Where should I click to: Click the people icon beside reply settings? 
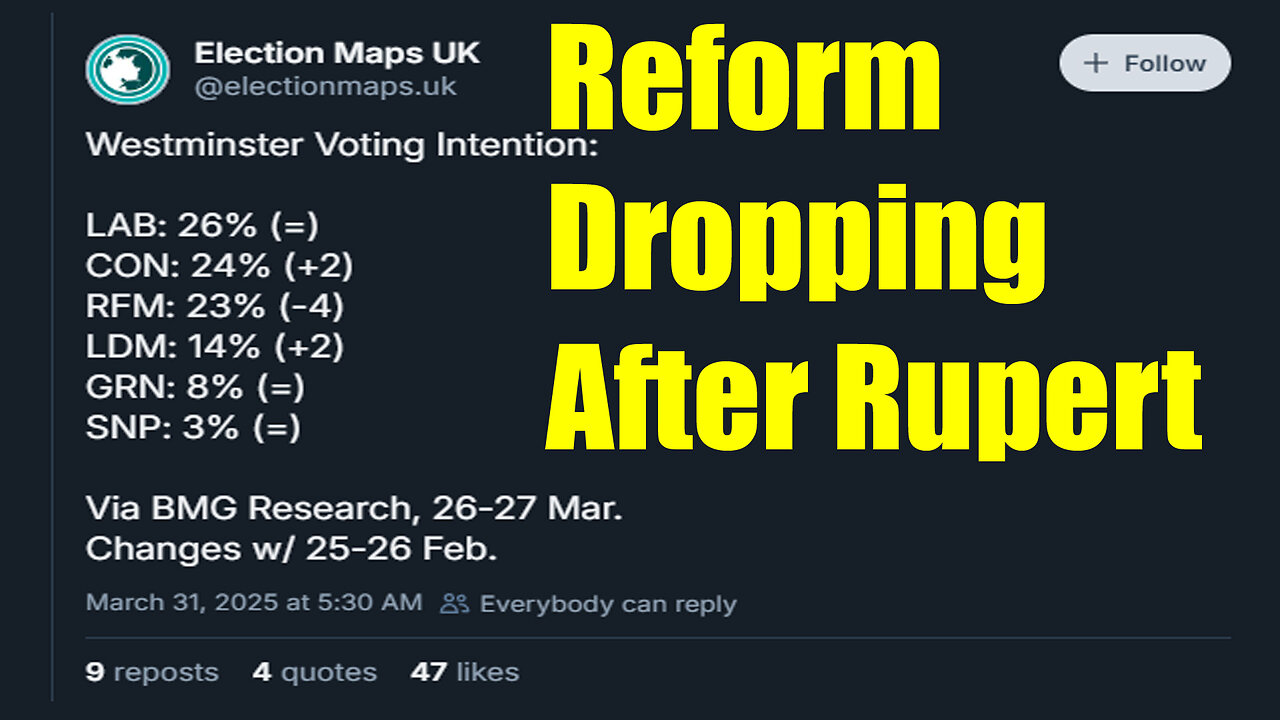click(455, 604)
